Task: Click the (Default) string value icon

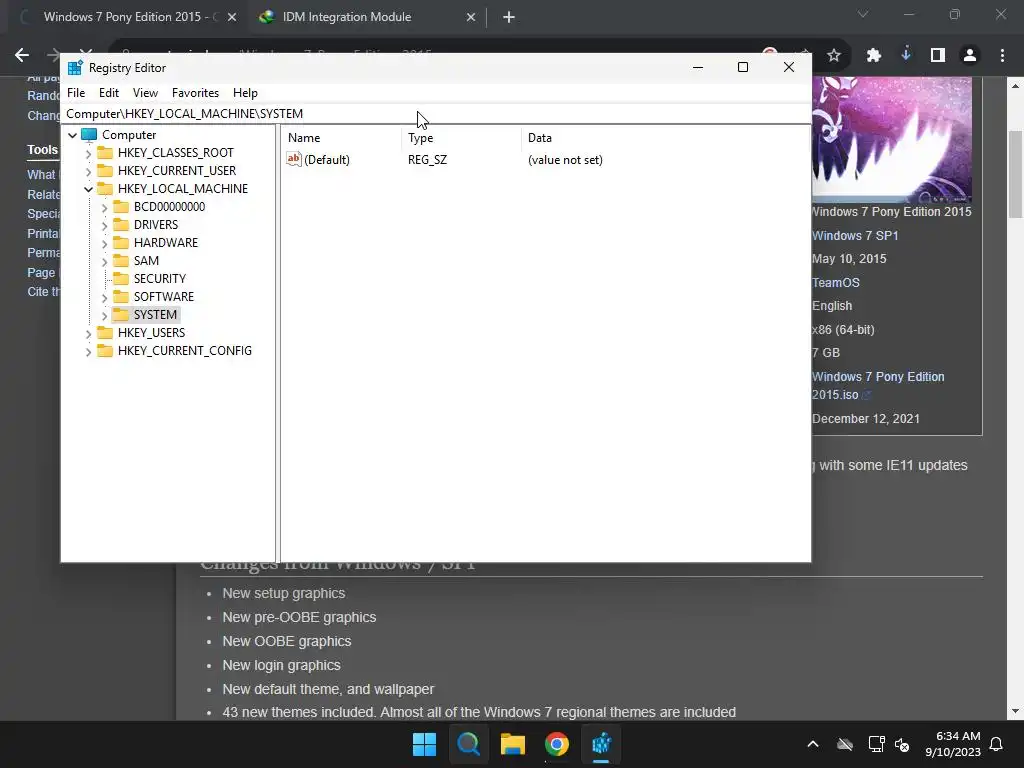Action: tap(294, 159)
